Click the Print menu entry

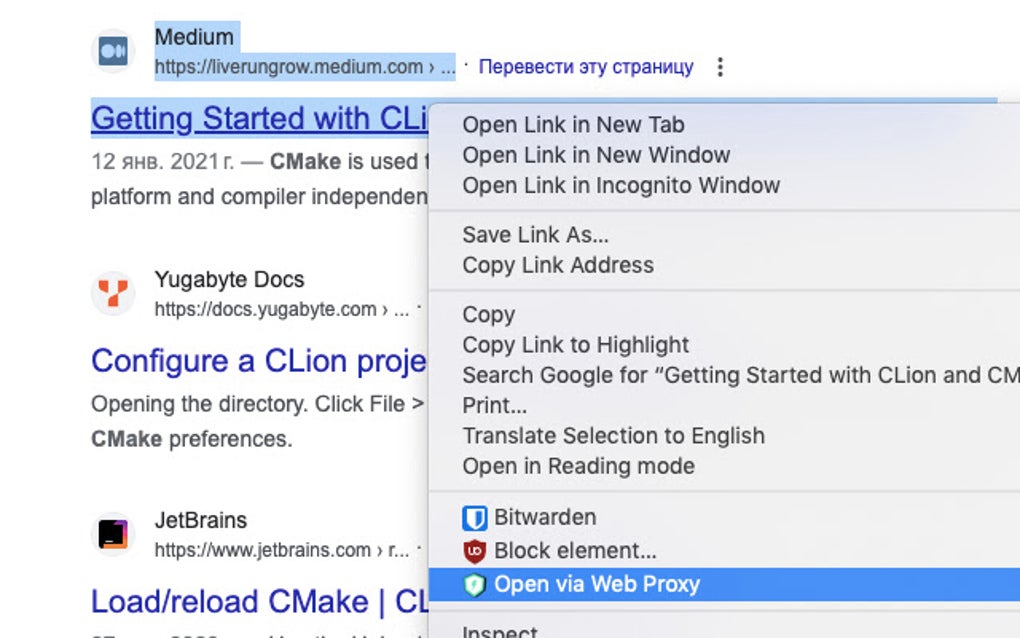click(x=494, y=406)
